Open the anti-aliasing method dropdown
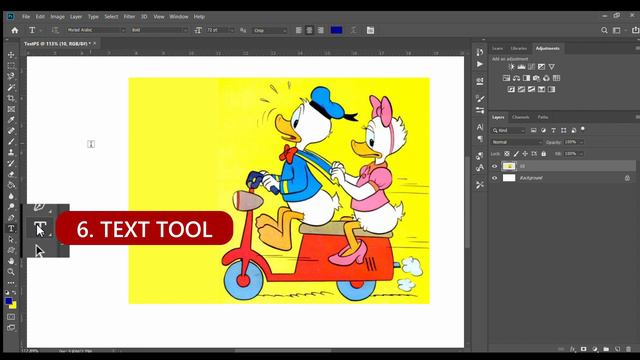 270,30
